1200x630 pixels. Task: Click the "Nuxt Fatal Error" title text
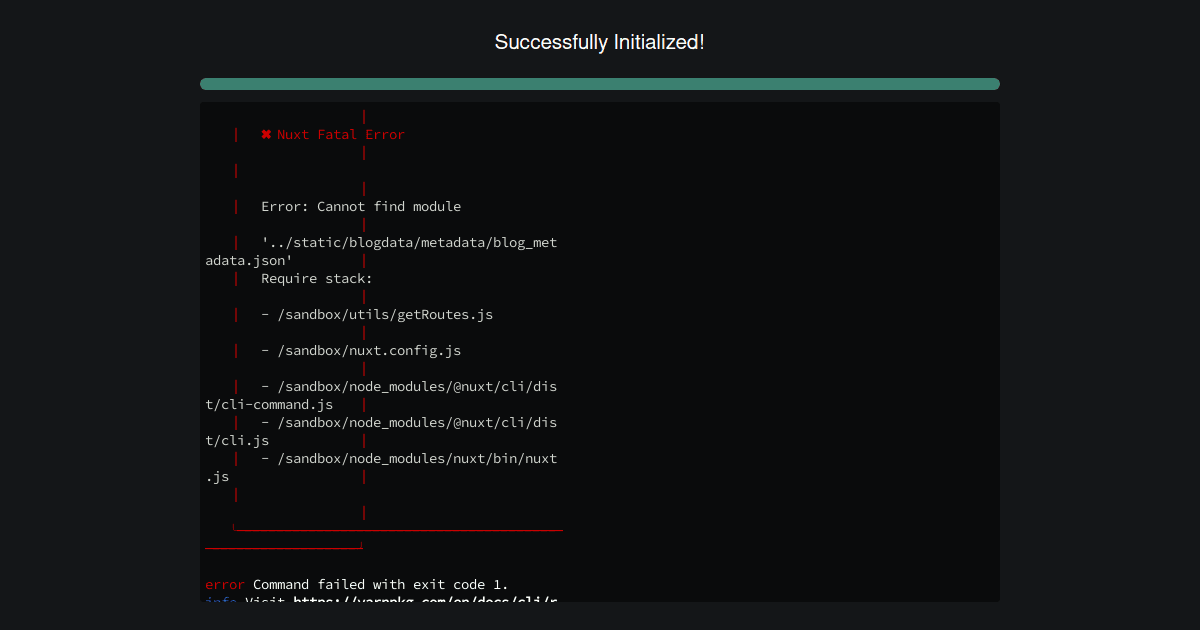tap(340, 135)
